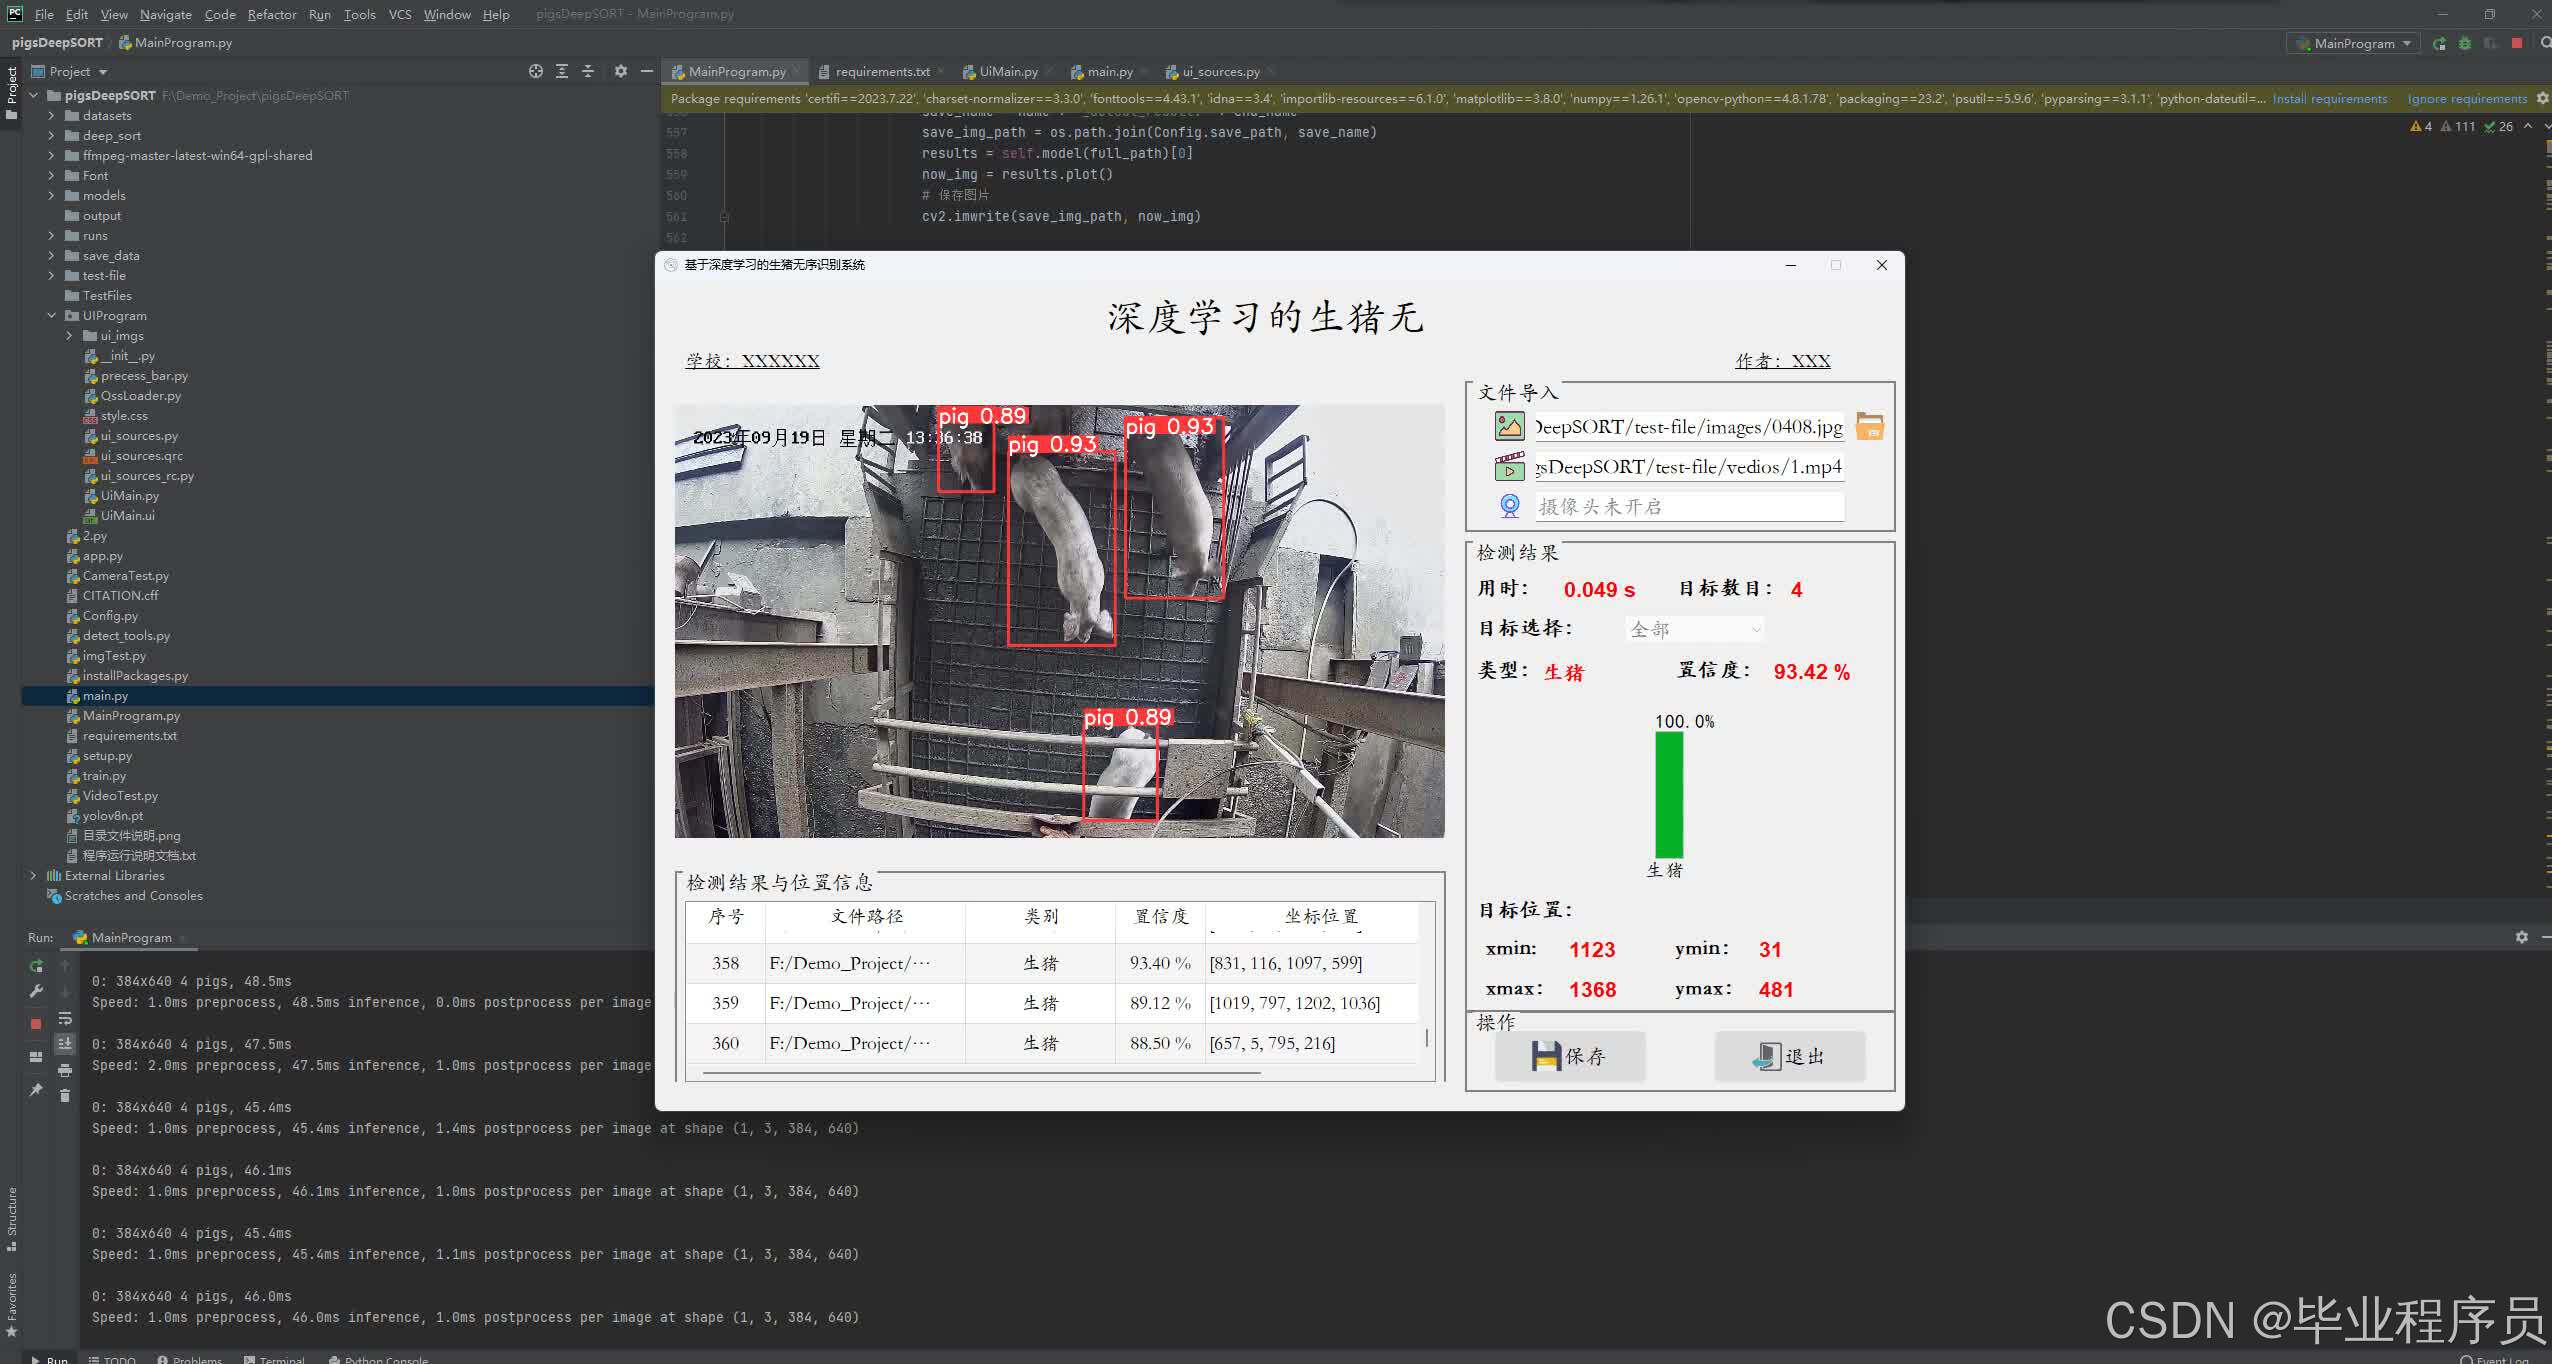Hide the Project panel

click(647, 71)
